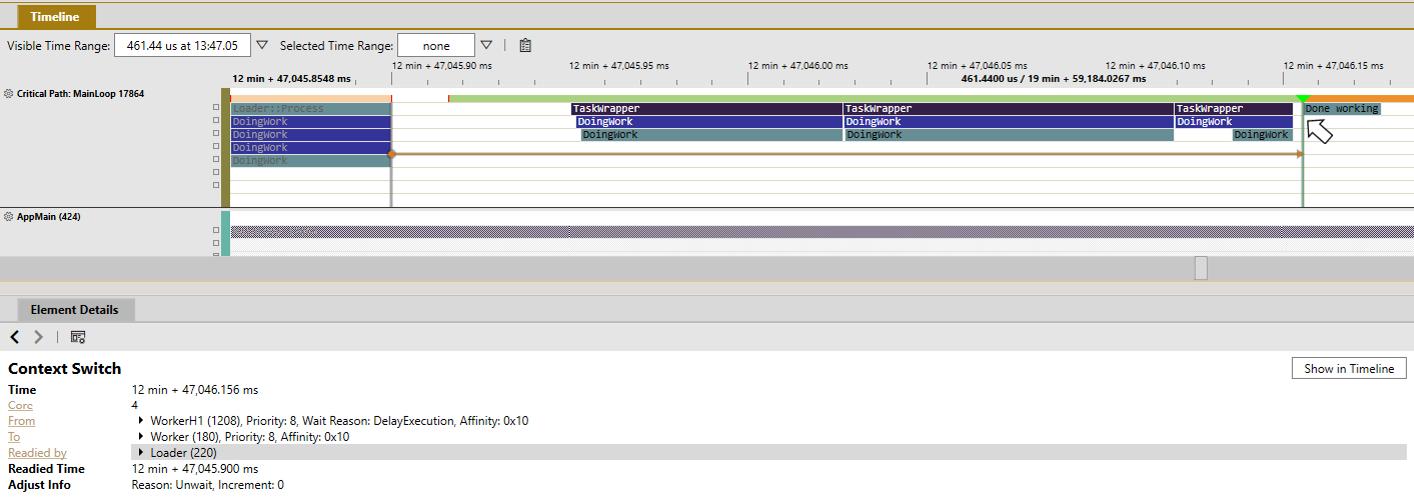The height and width of the screenshot is (501, 1414).
Task: Select the Element Details tab
Action: tap(74, 310)
